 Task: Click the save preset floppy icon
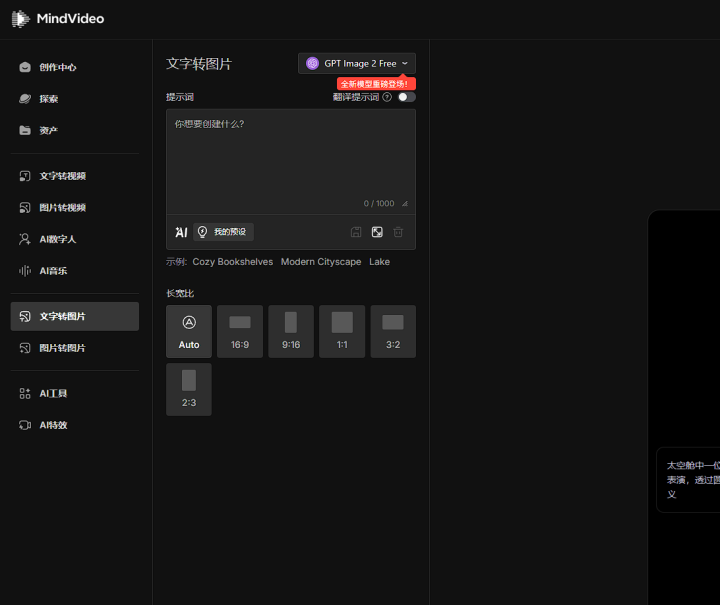click(x=356, y=232)
